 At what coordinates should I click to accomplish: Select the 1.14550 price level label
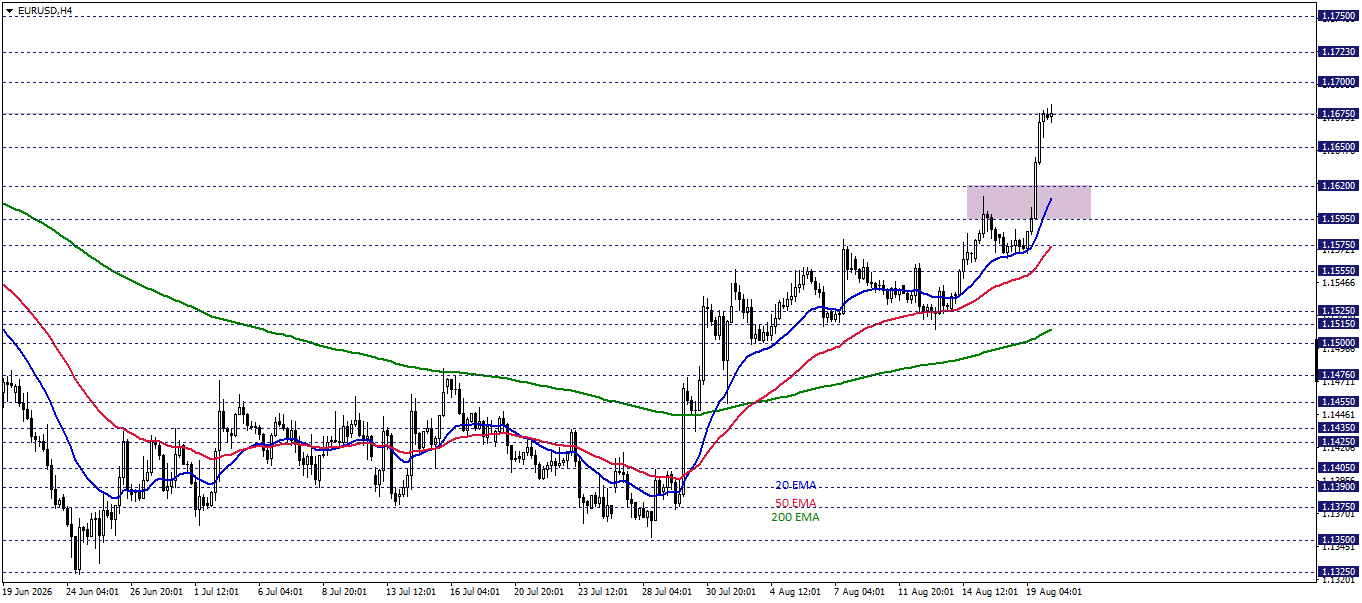click(x=1338, y=401)
